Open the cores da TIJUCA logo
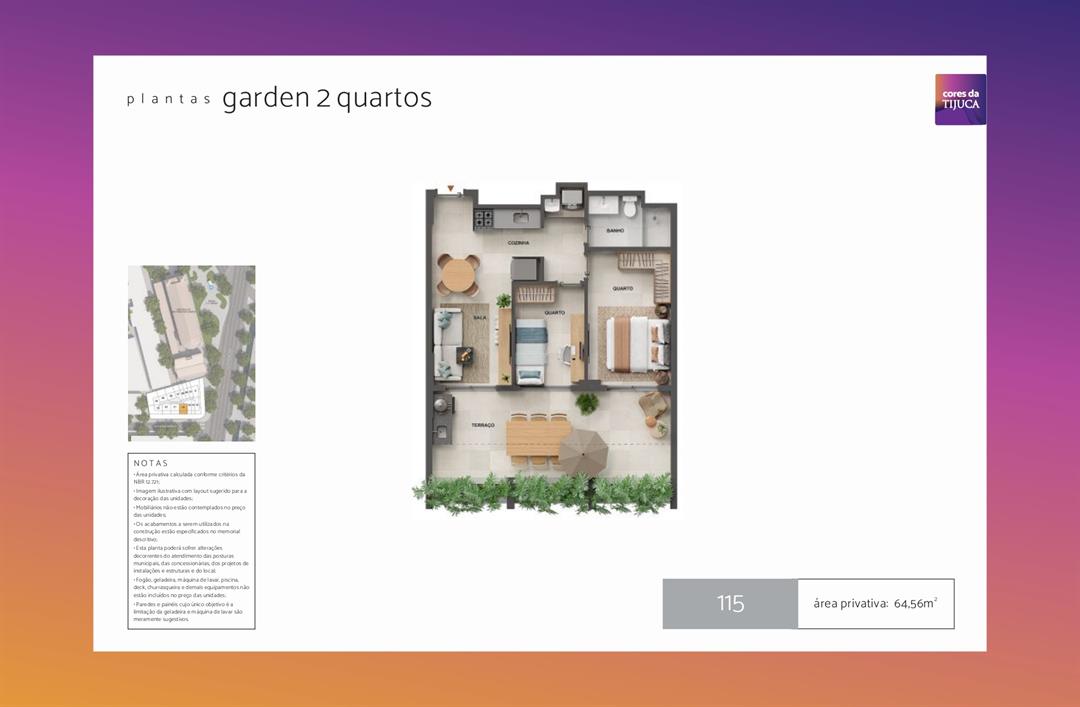The image size is (1080, 707). [960, 100]
